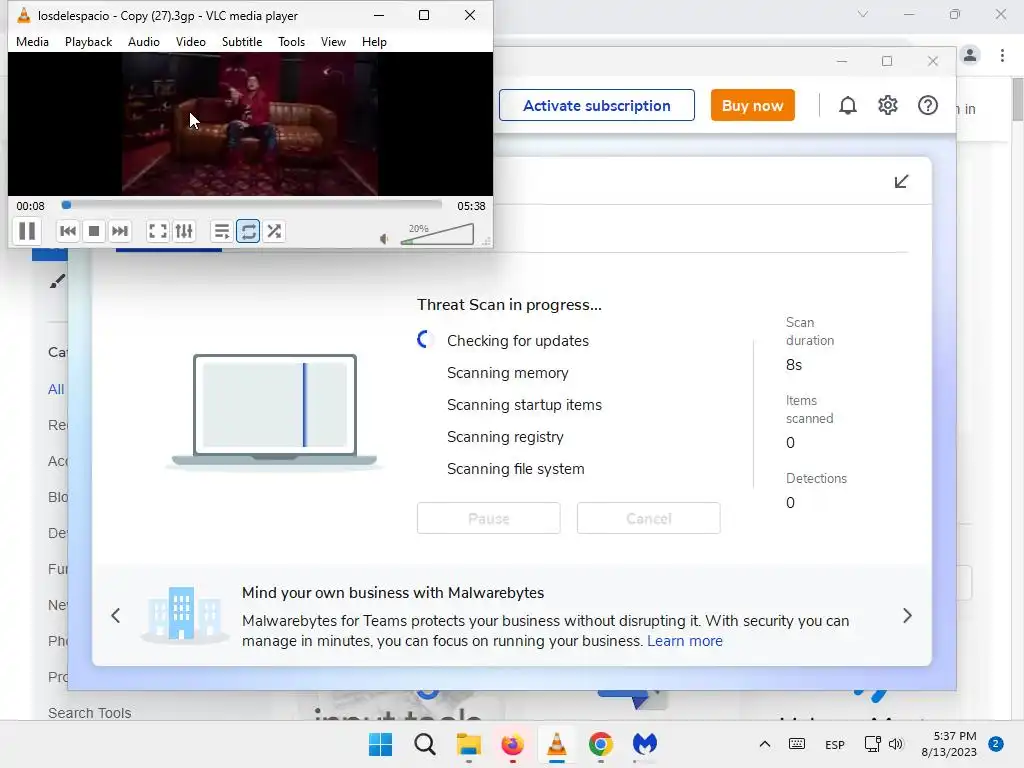The height and width of the screenshot is (768, 1024).
Task: Collapse the scan panel with arrow icon
Action: point(901,182)
